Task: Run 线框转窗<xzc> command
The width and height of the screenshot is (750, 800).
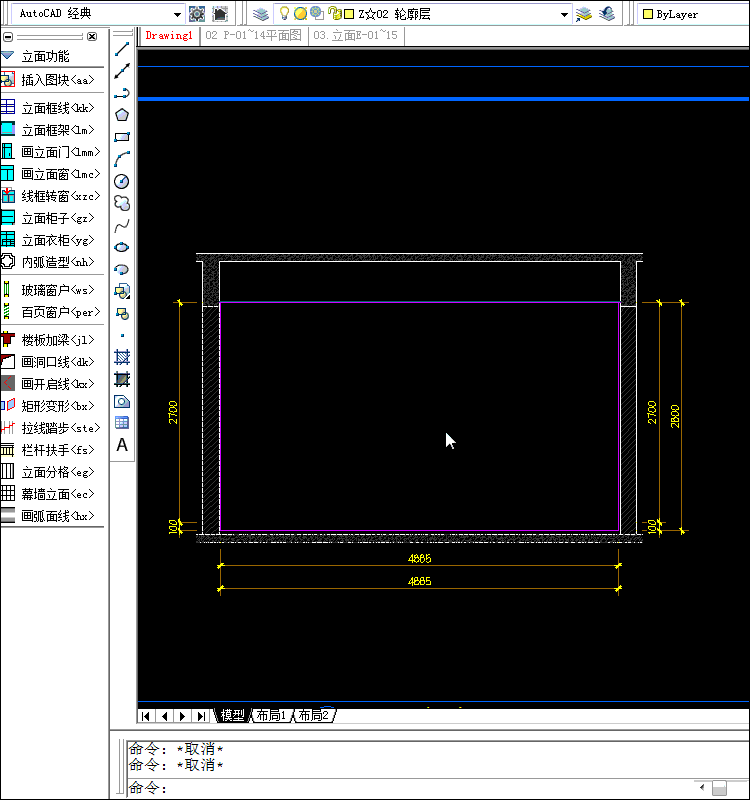Action: 52,196
